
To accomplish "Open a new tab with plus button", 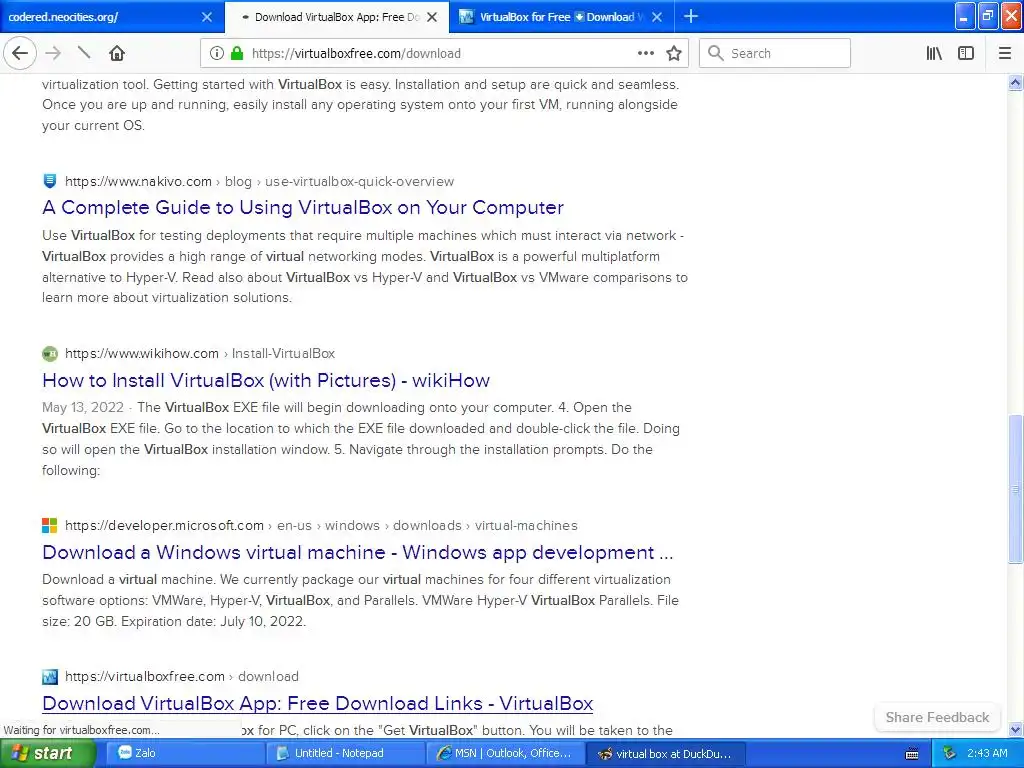I will click(x=690, y=16).
